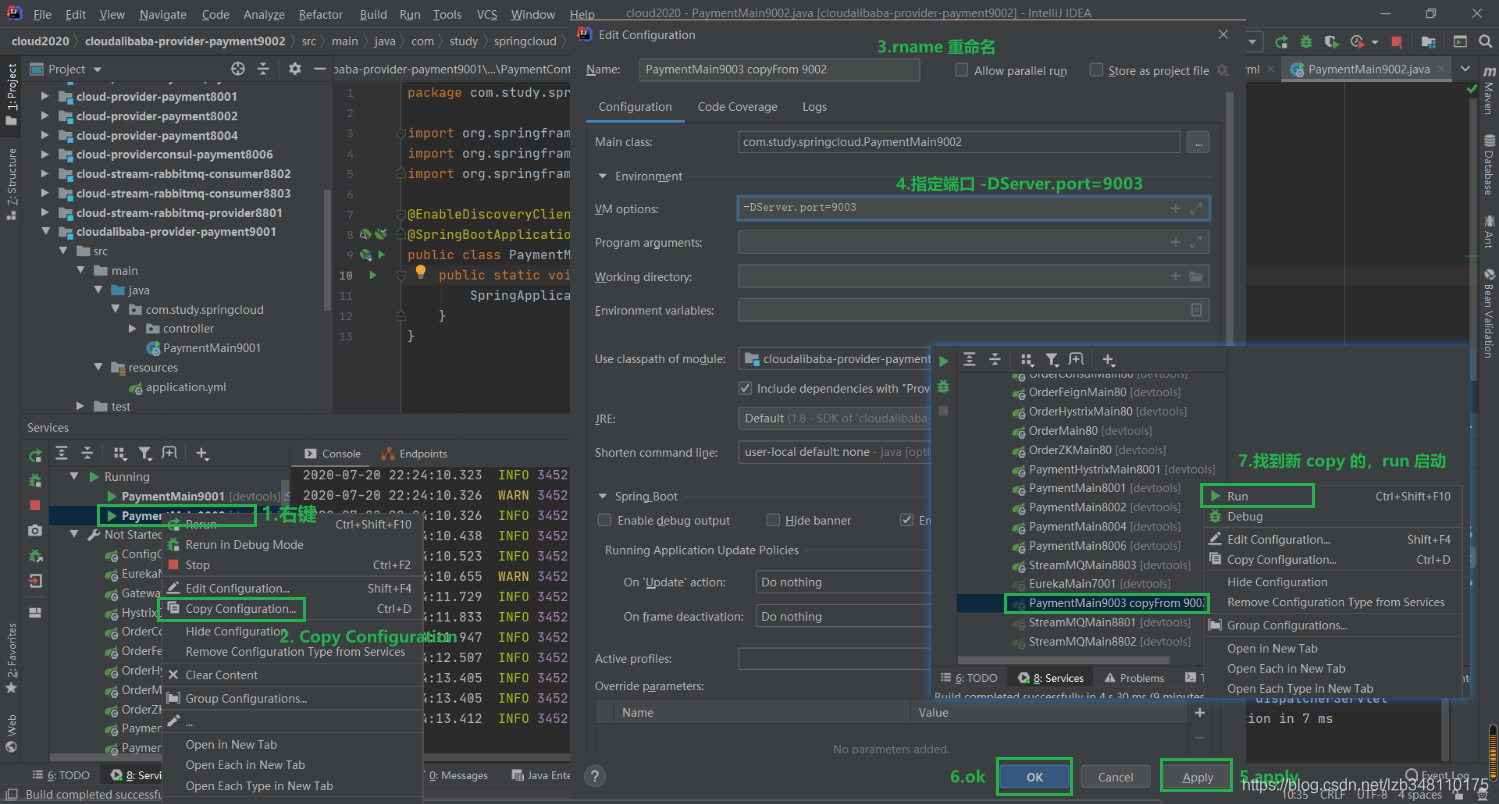Click the filter icon in right Services toolbar
This screenshot has width=1499, height=804.
1052,359
